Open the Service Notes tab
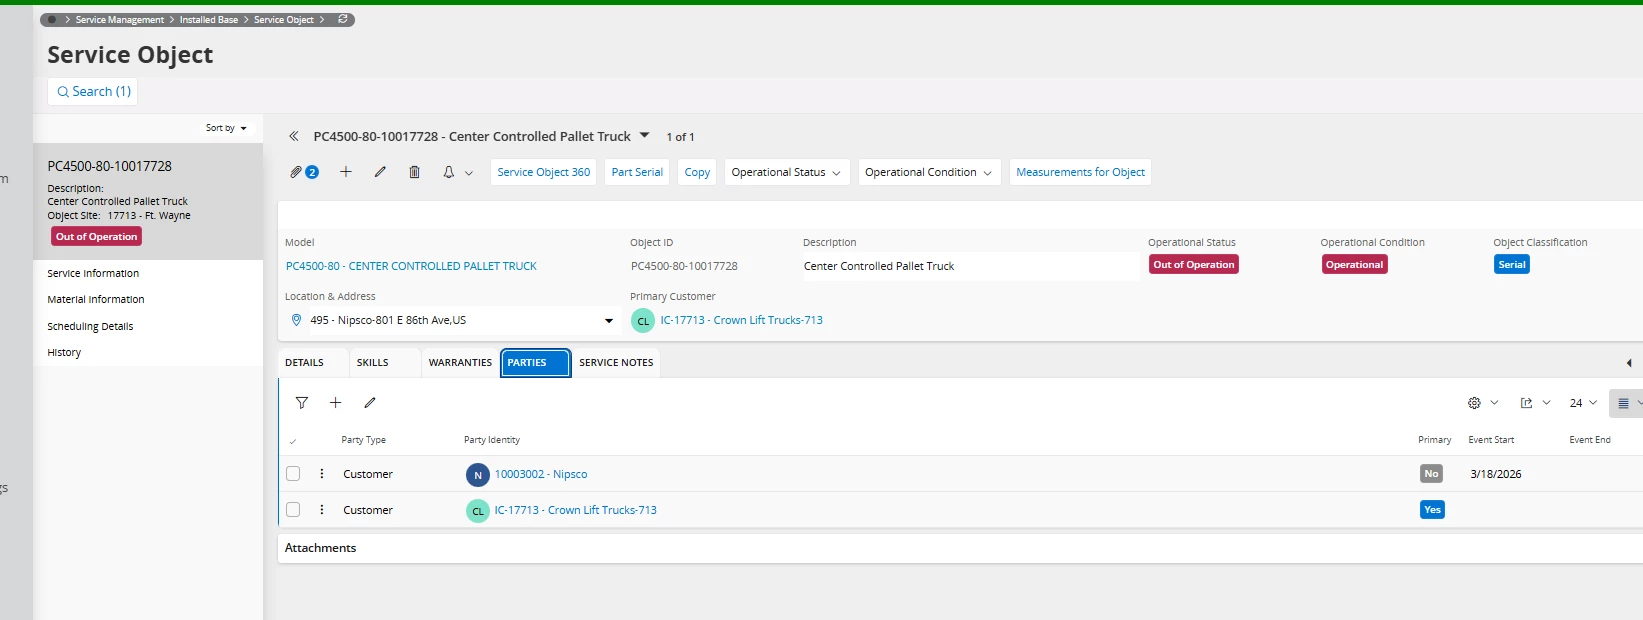The image size is (1643, 620). pyautogui.click(x=616, y=363)
